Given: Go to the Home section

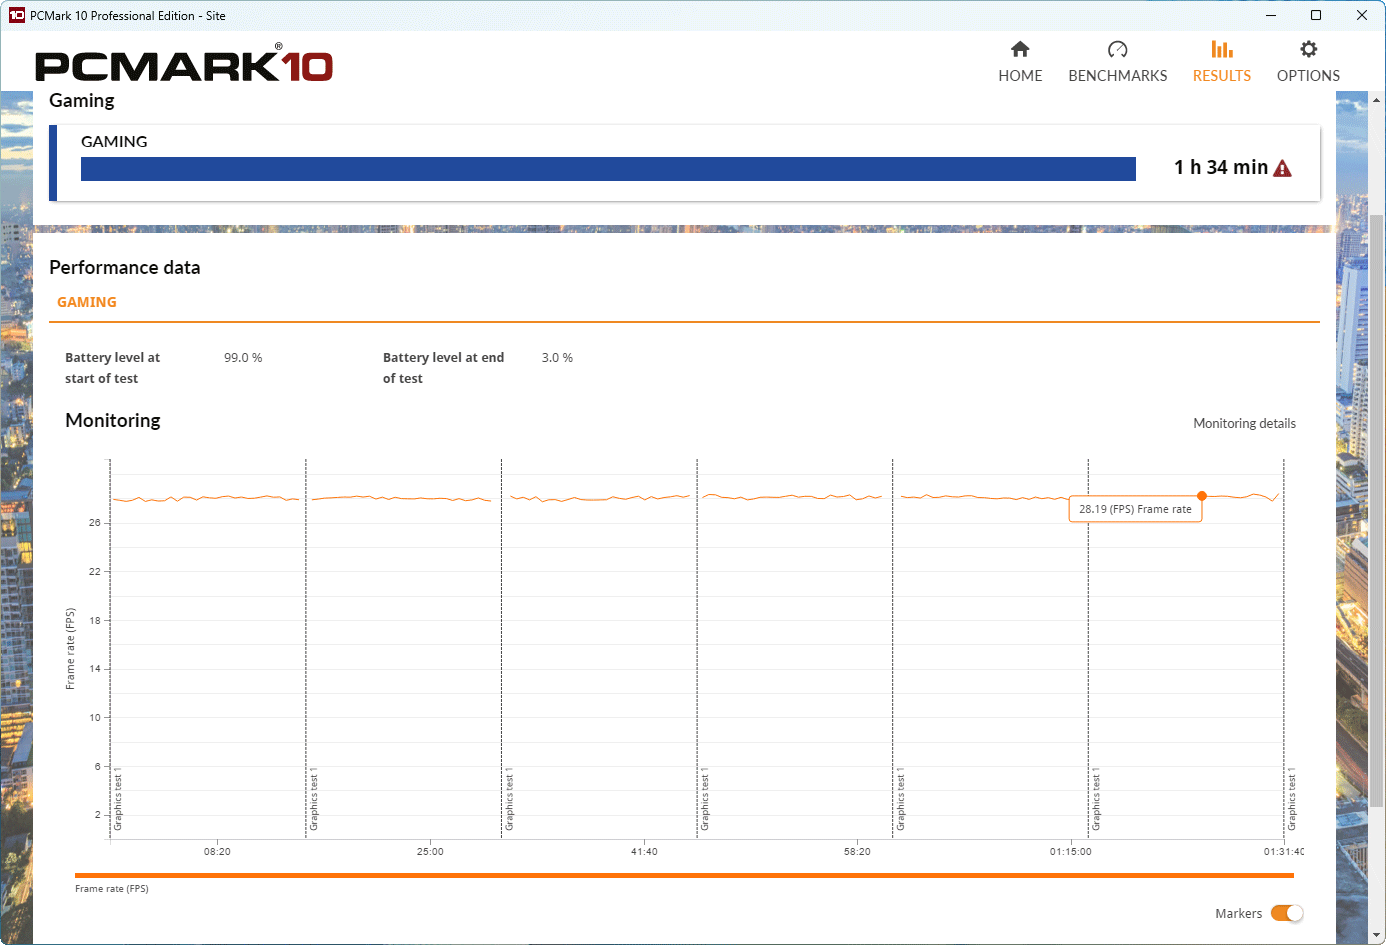Looking at the screenshot, I should point(1020,62).
